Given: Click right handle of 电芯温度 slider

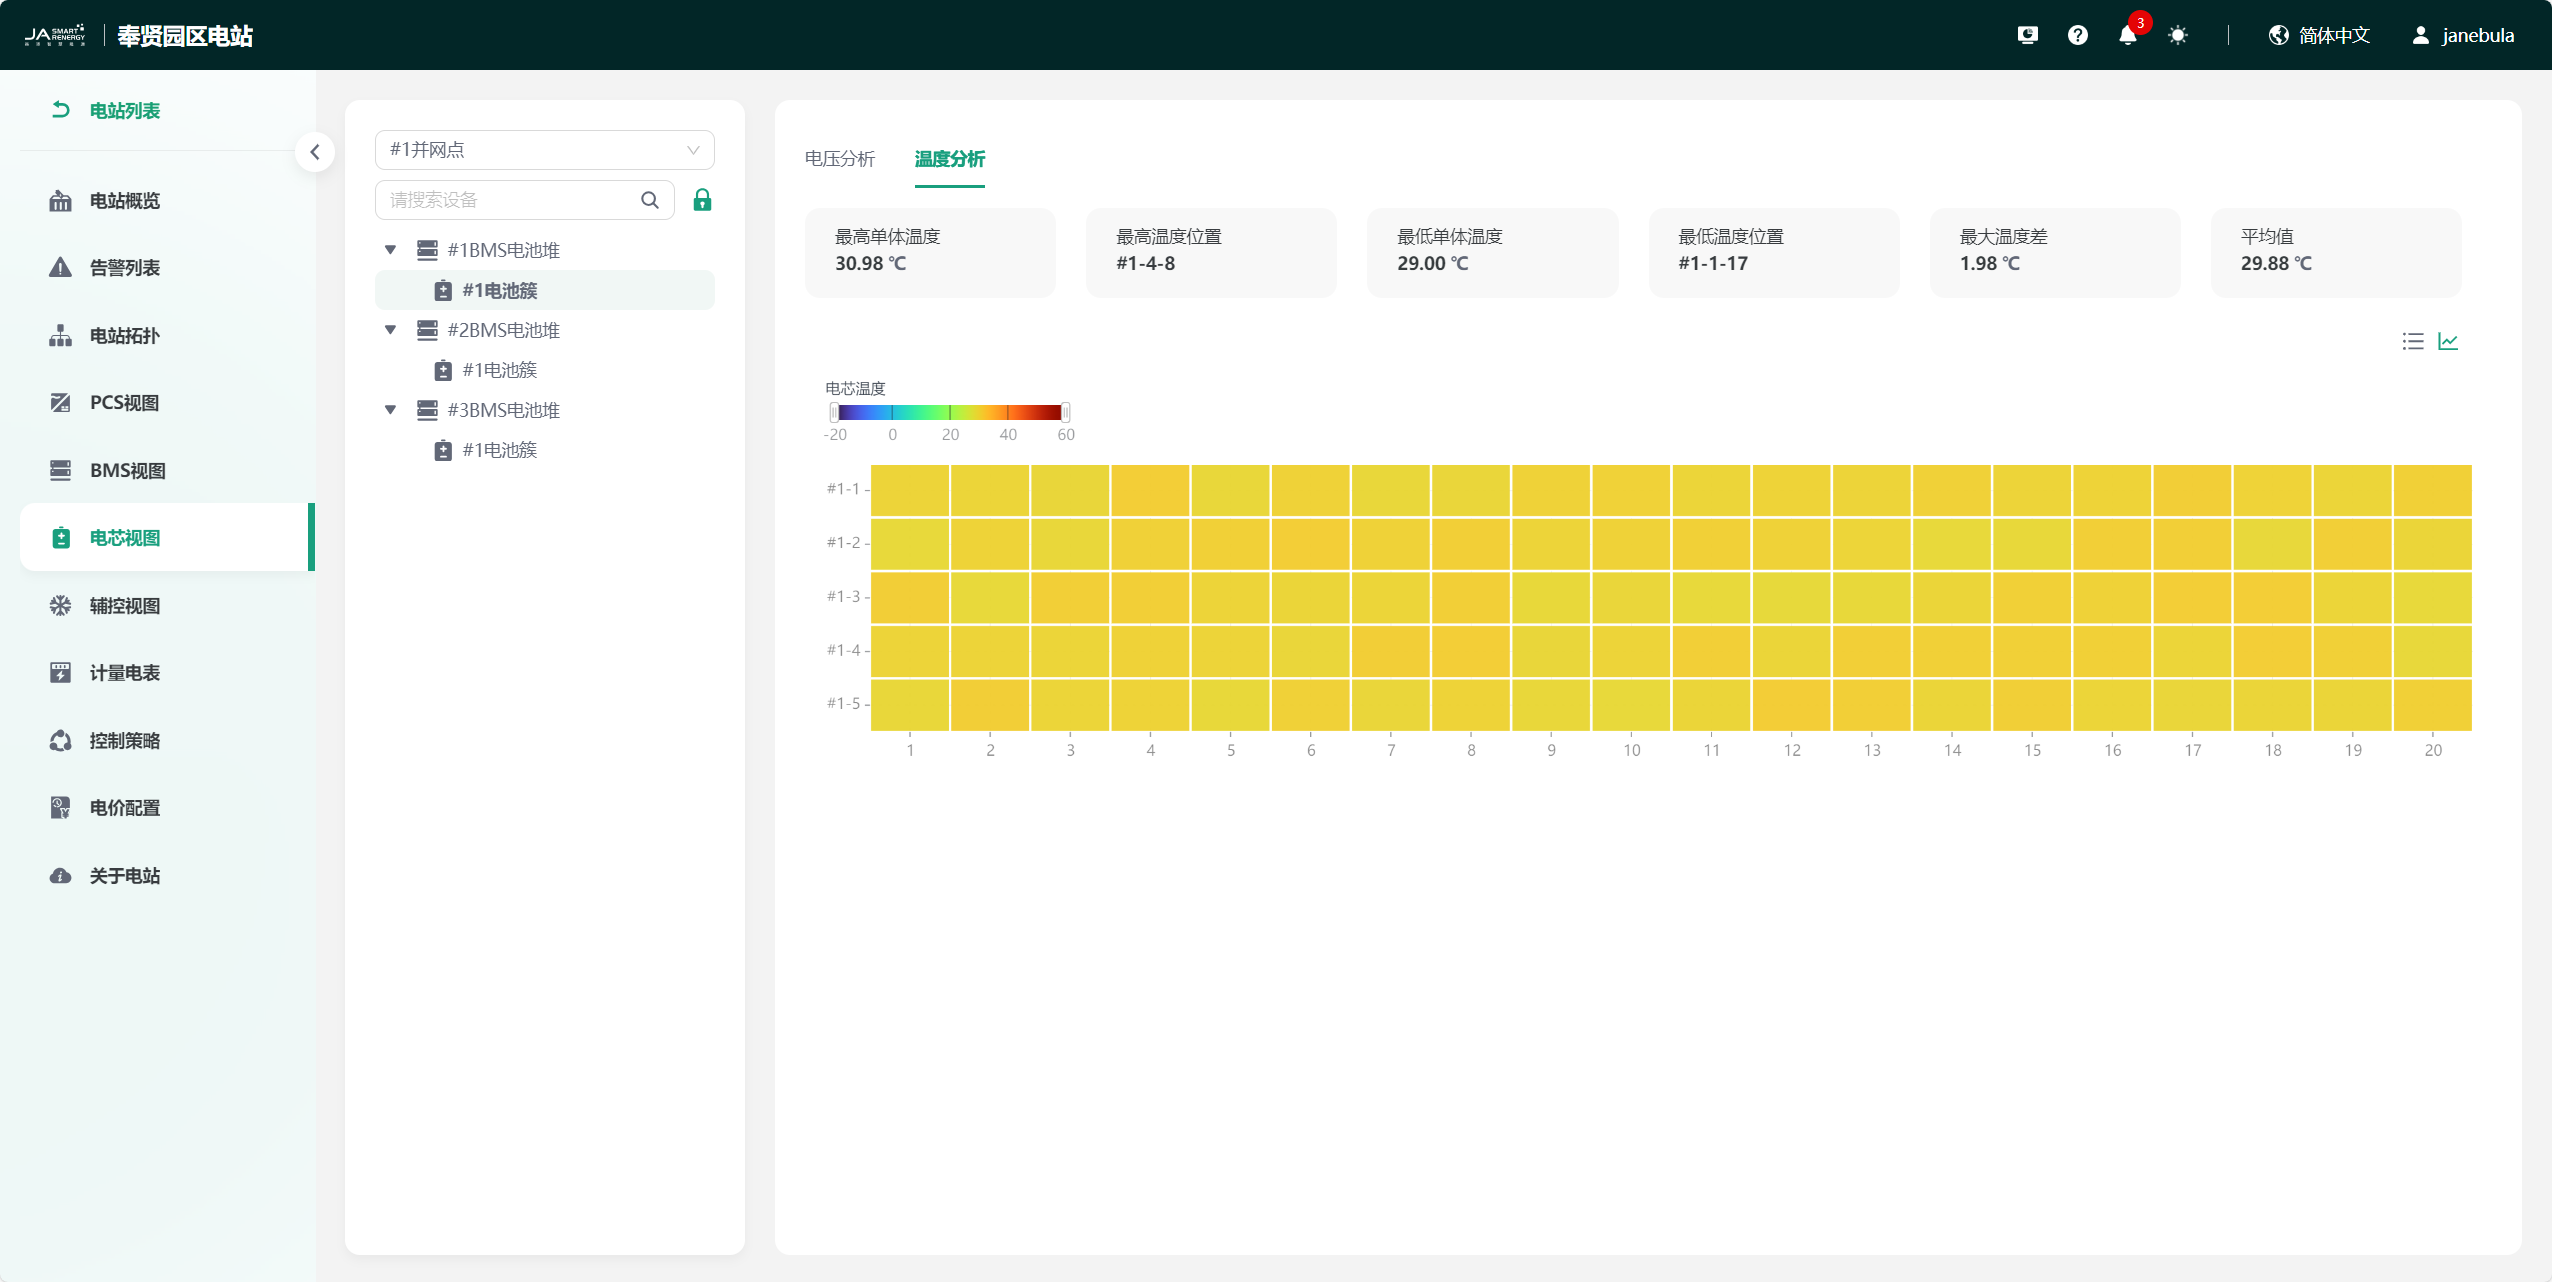Looking at the screenshot, I should tap(1066, 412).
